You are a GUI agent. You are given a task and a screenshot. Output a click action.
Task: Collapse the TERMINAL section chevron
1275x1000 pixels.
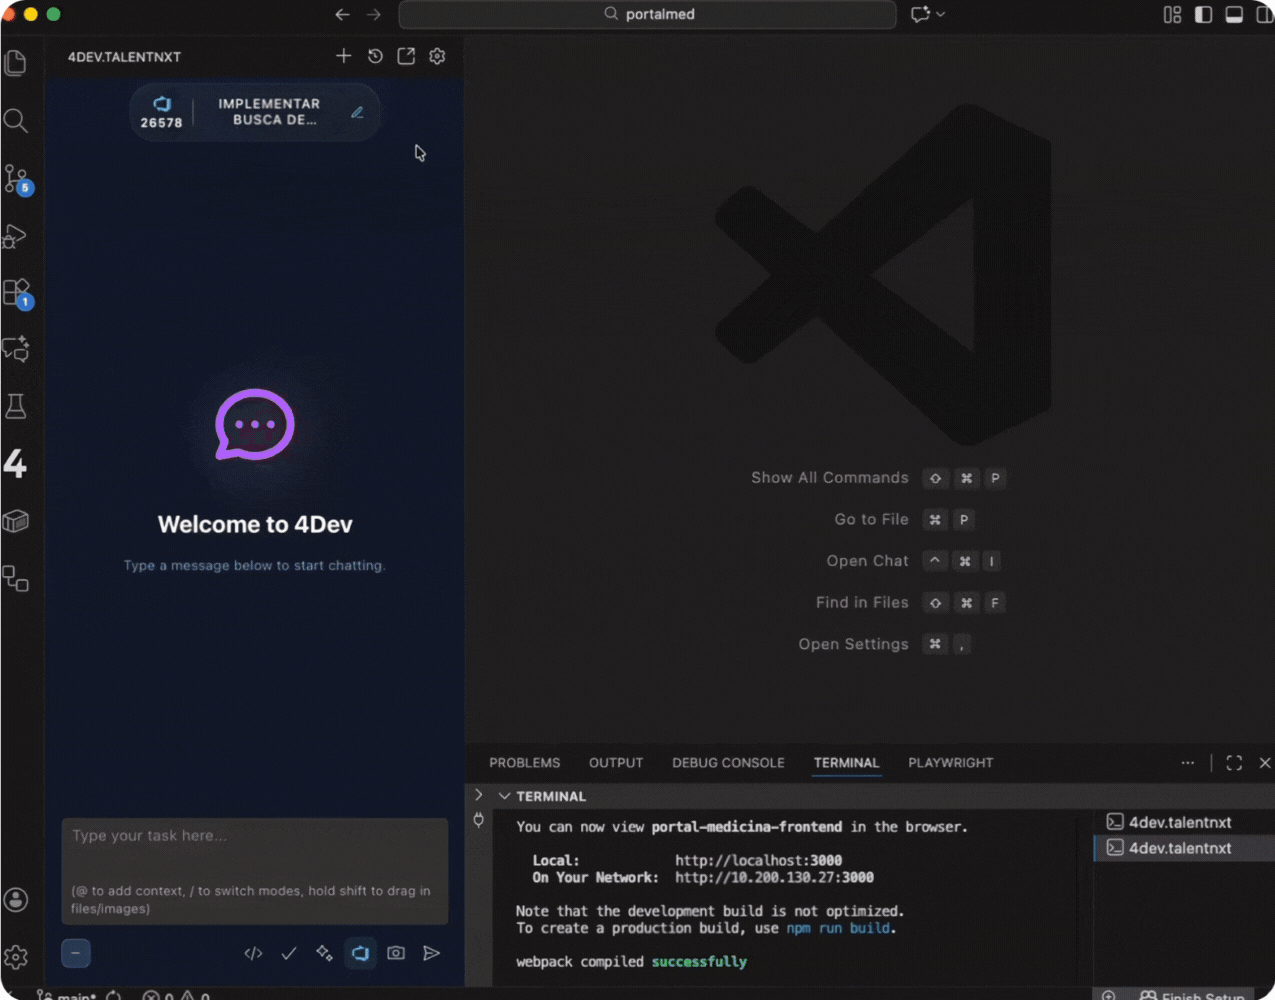pos(505,796)
